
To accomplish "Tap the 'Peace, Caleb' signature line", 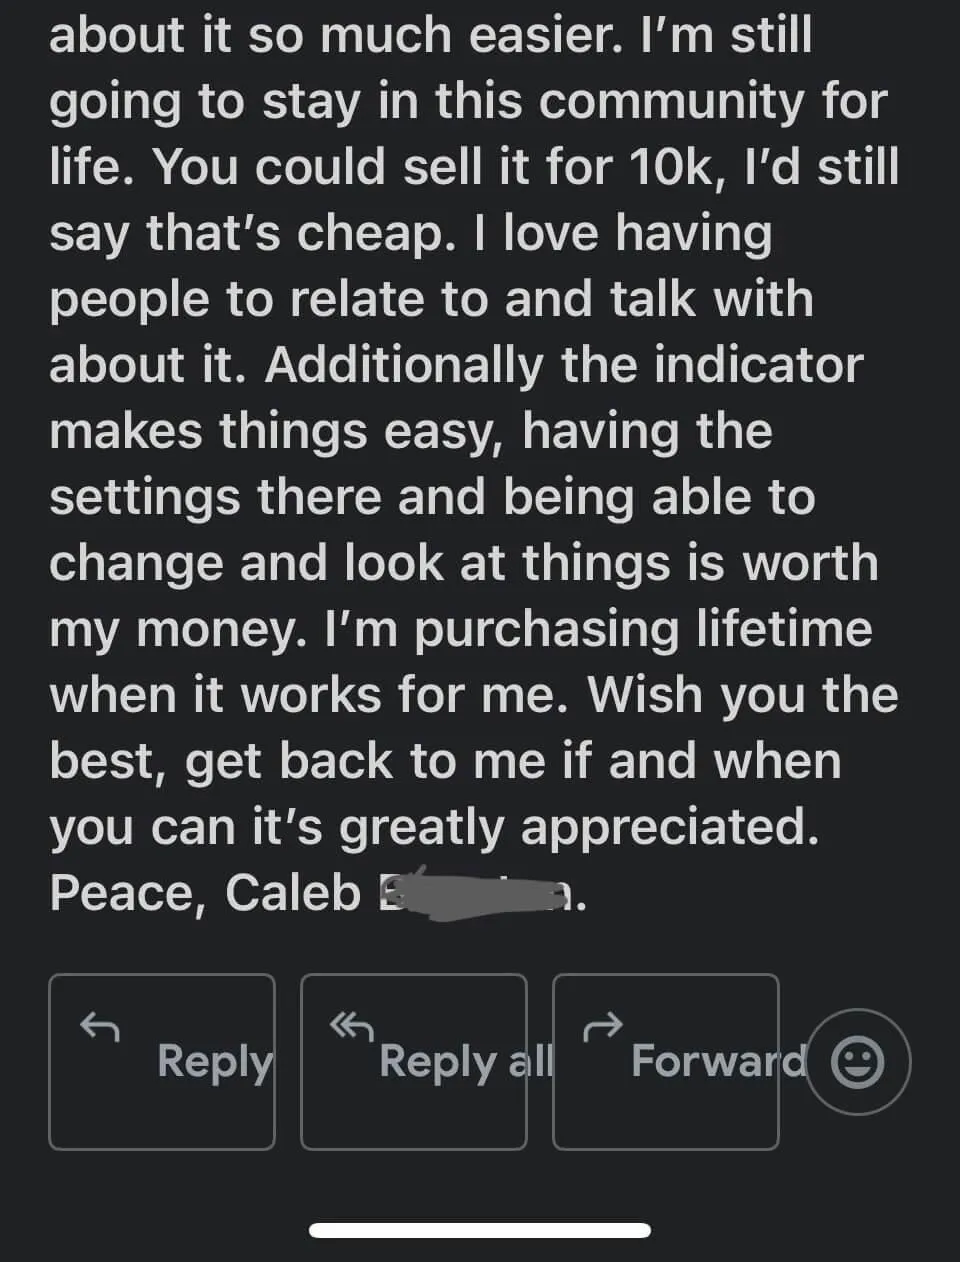I will [x=205, y=893].
